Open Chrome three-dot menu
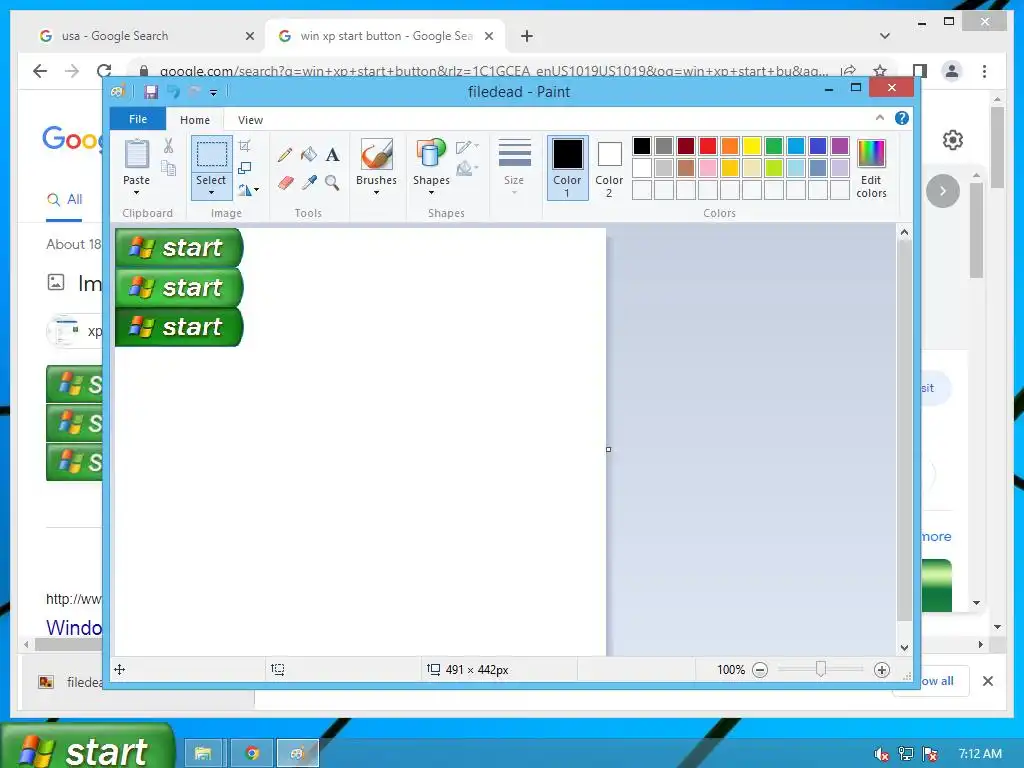This screenshot has height=768, width=1024. [984, 71]
